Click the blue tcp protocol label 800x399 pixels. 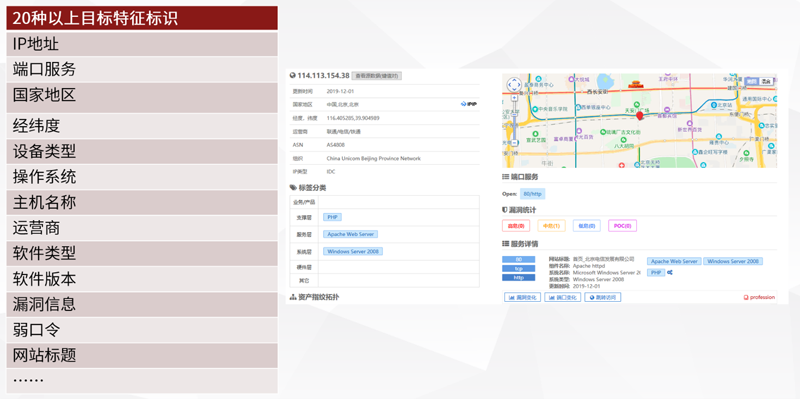[x=518, y=268]
